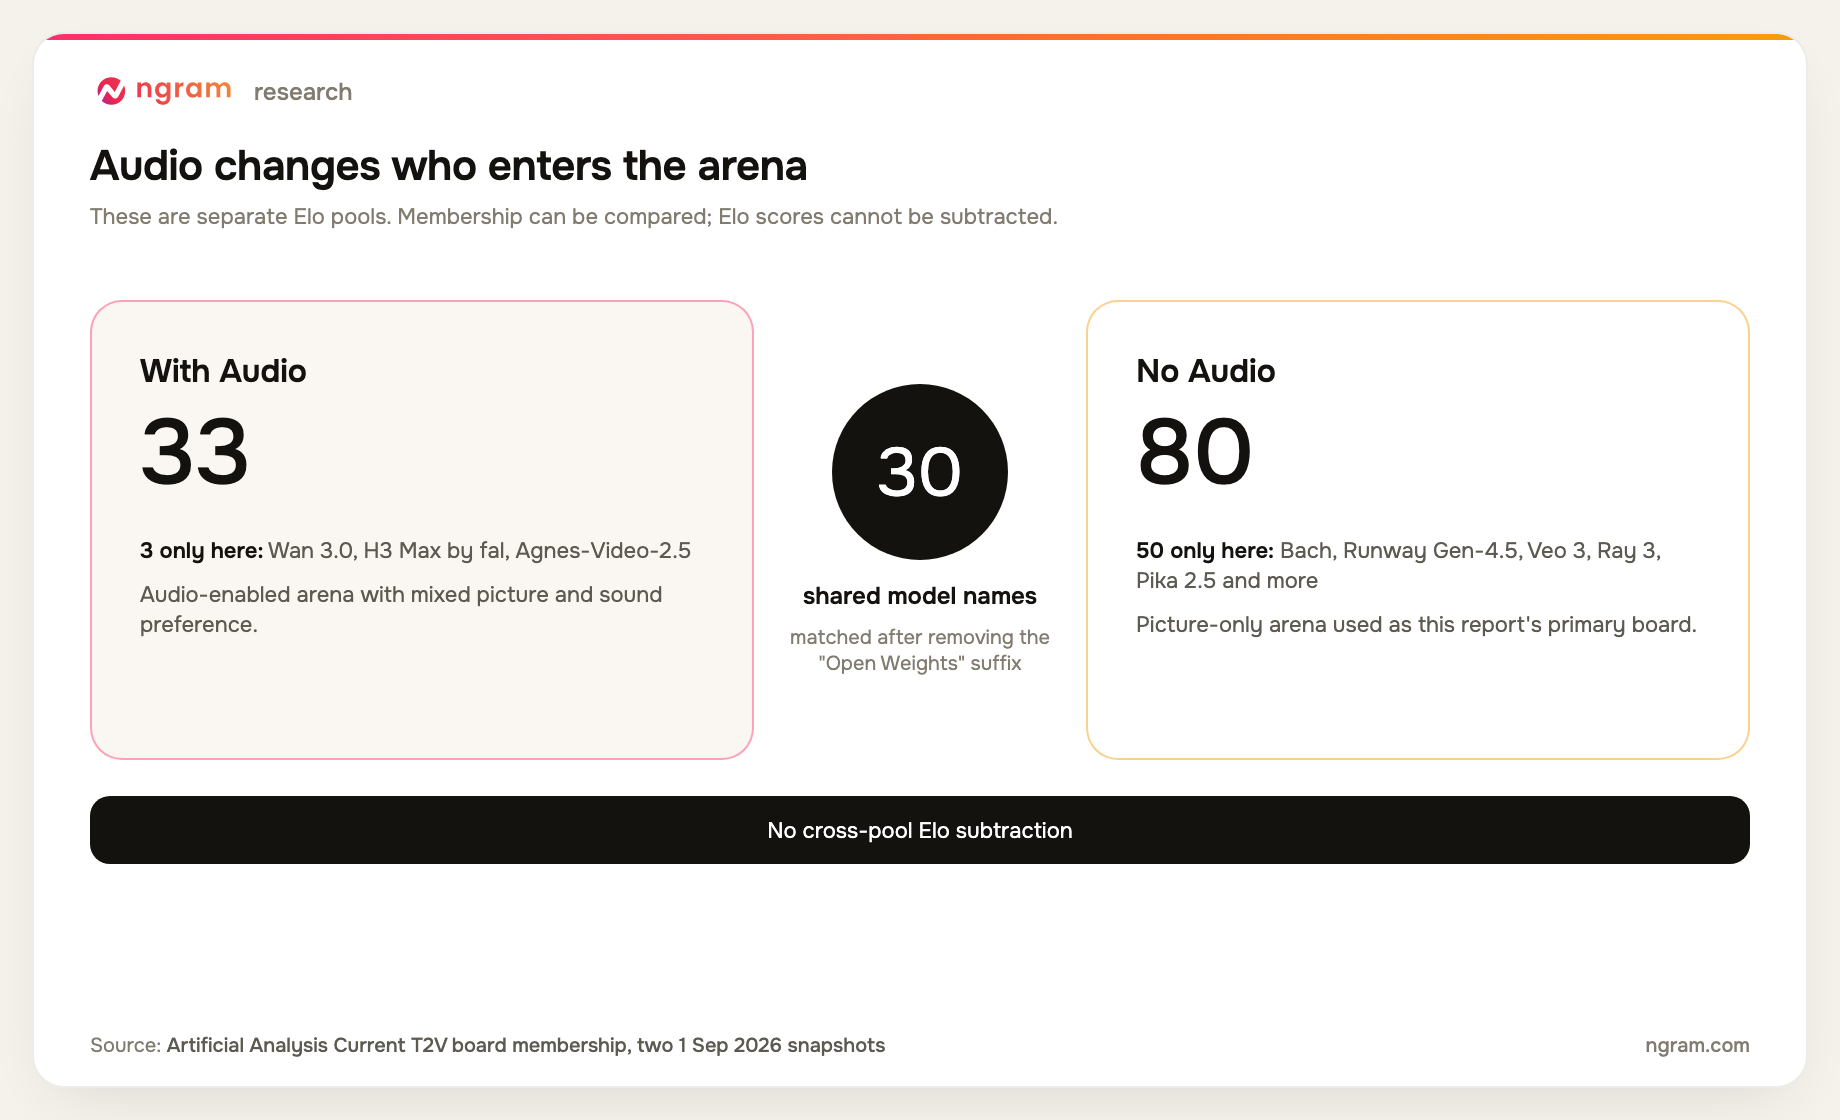Select the "Audio-enabled arena with mixed picture" description
Screen dimensions: 1840x1120
[x=401, y=609]
